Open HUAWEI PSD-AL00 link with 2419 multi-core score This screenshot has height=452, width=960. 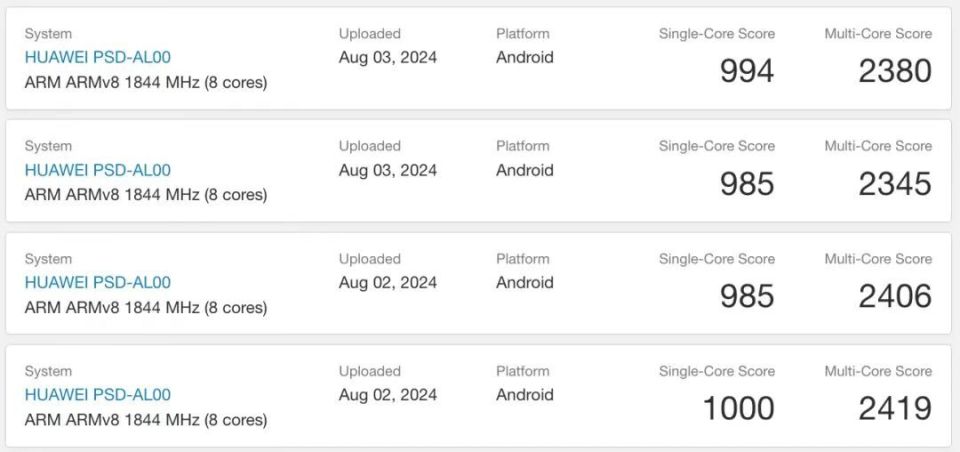(98, 395)
